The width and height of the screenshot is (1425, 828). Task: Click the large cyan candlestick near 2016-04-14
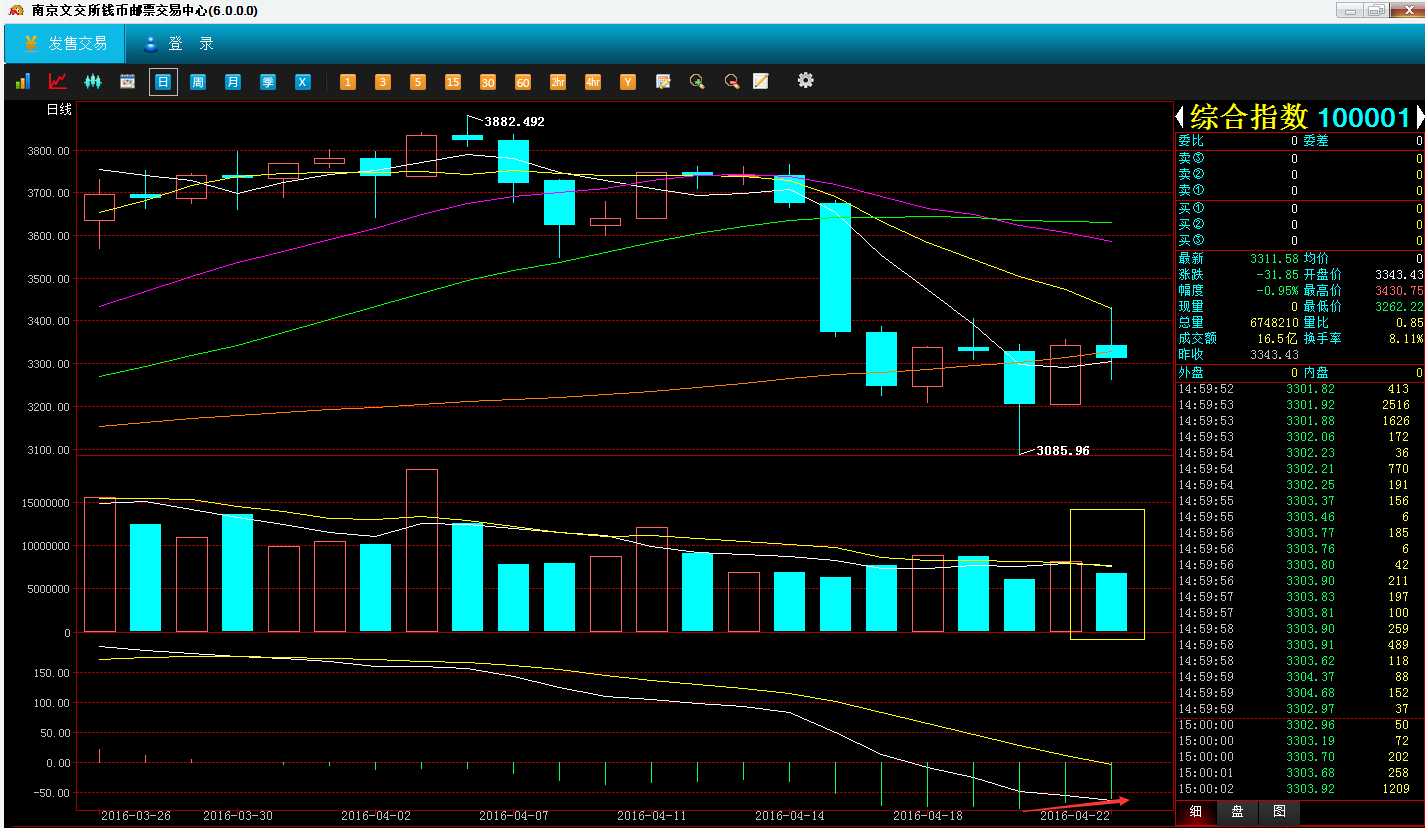835,267
